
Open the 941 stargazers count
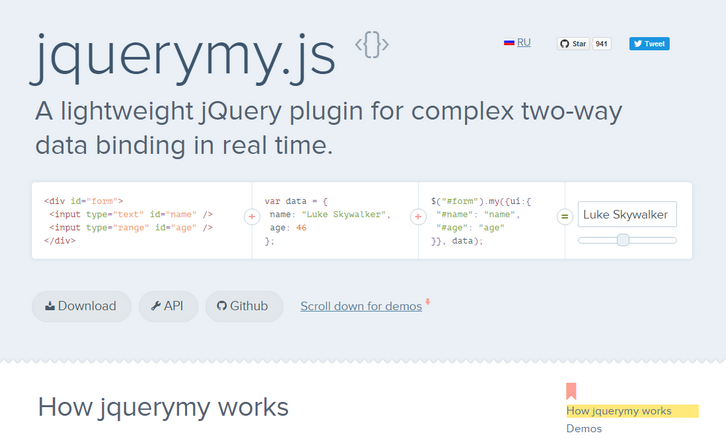click(x=601, y=44)
